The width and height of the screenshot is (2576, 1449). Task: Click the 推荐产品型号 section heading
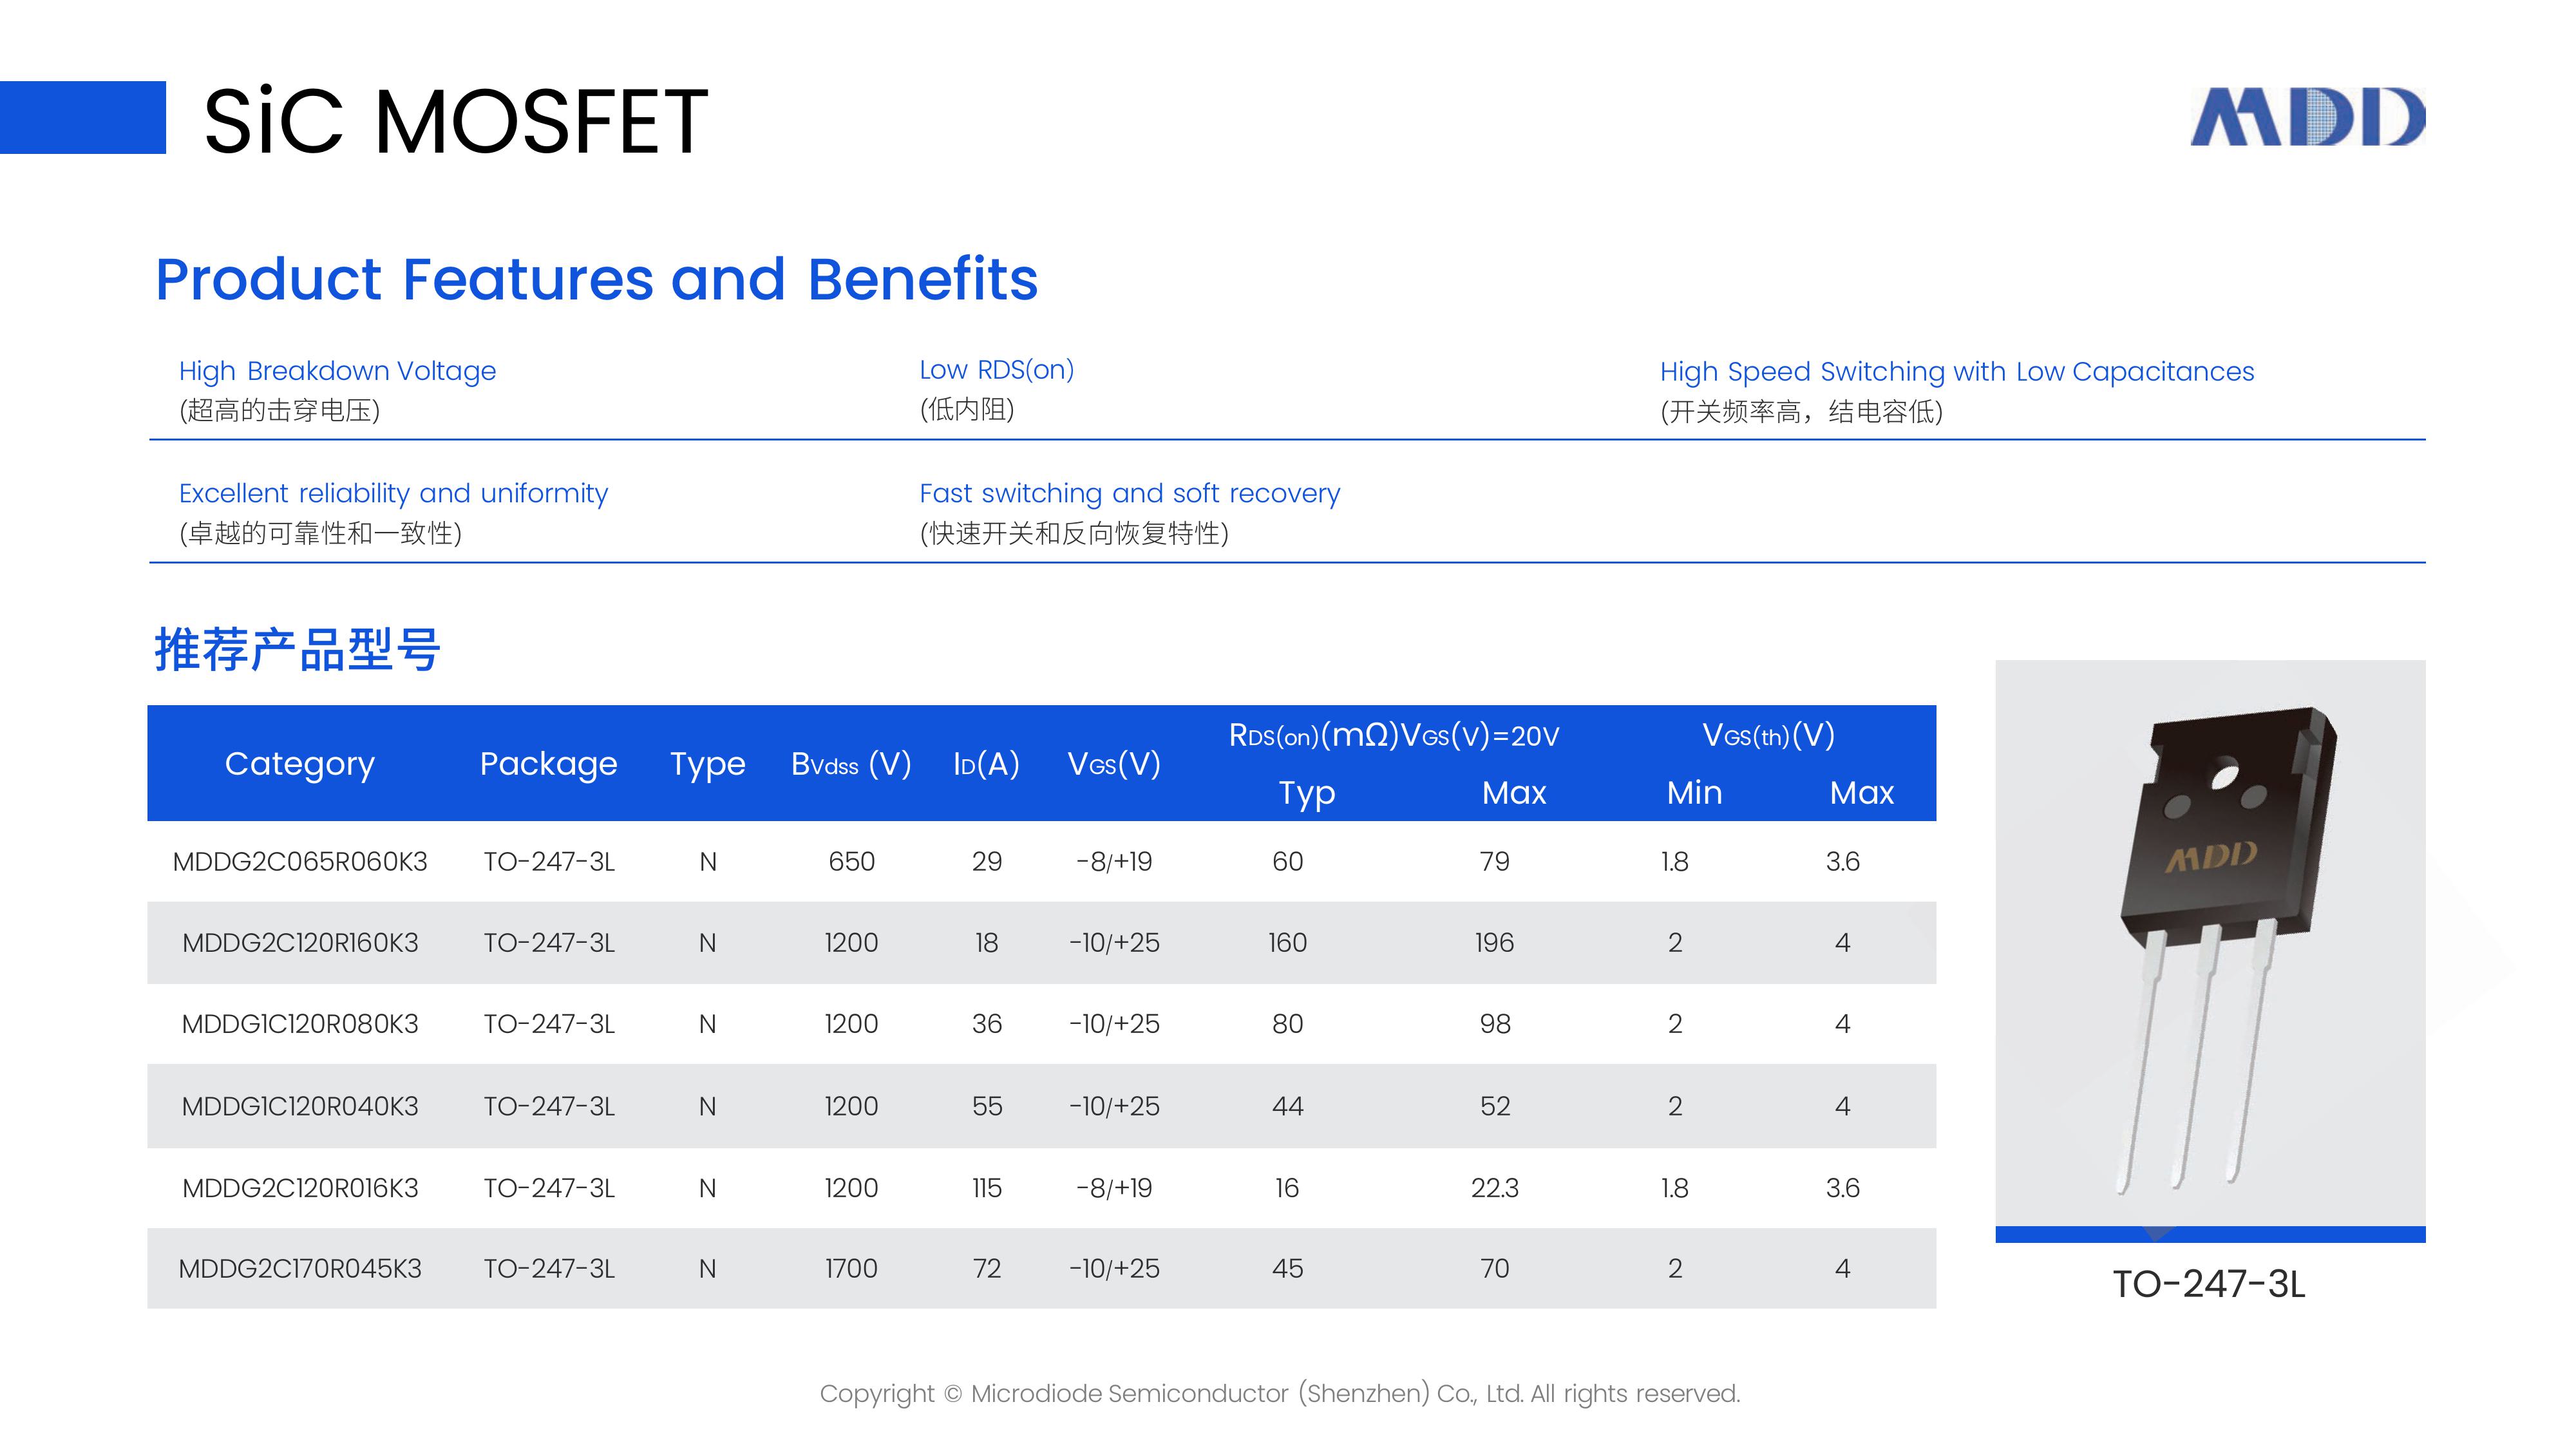tap(297, 650)
